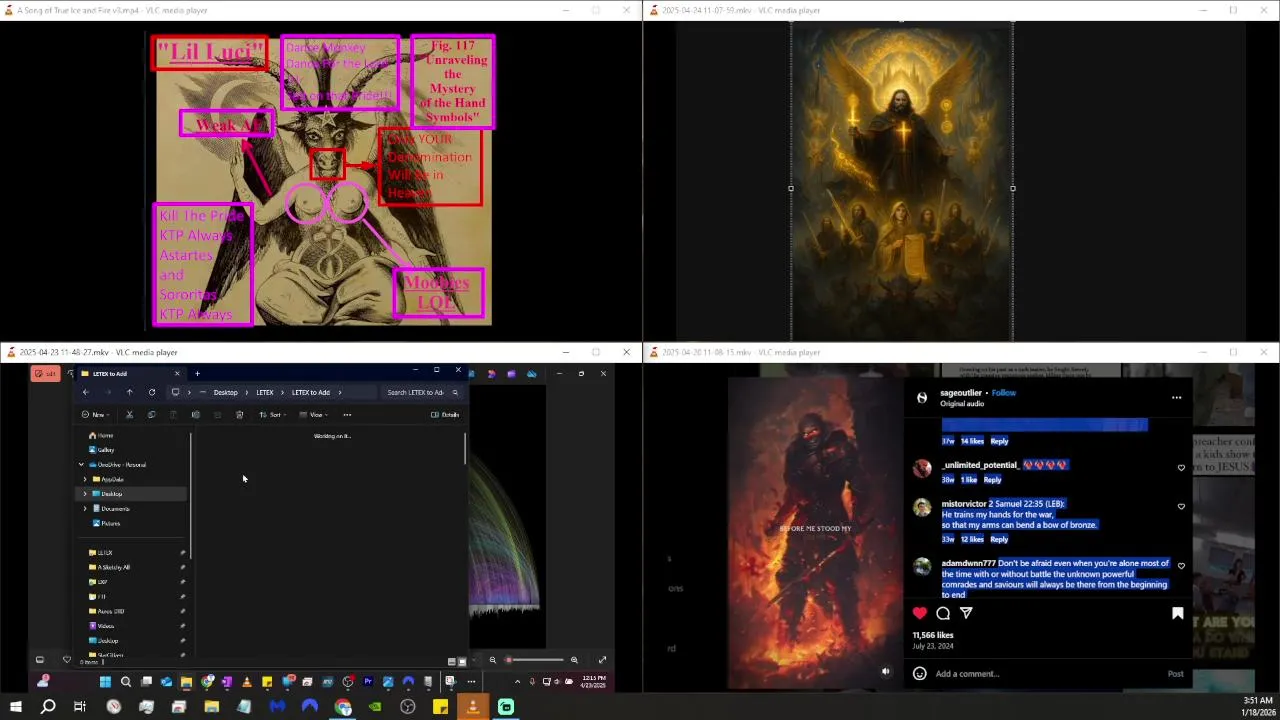The width and height of the screenshot is (1280, 720).
Task: Open the pinned 'A Sketchy All' folder
Action: click(x=109, y=567)
